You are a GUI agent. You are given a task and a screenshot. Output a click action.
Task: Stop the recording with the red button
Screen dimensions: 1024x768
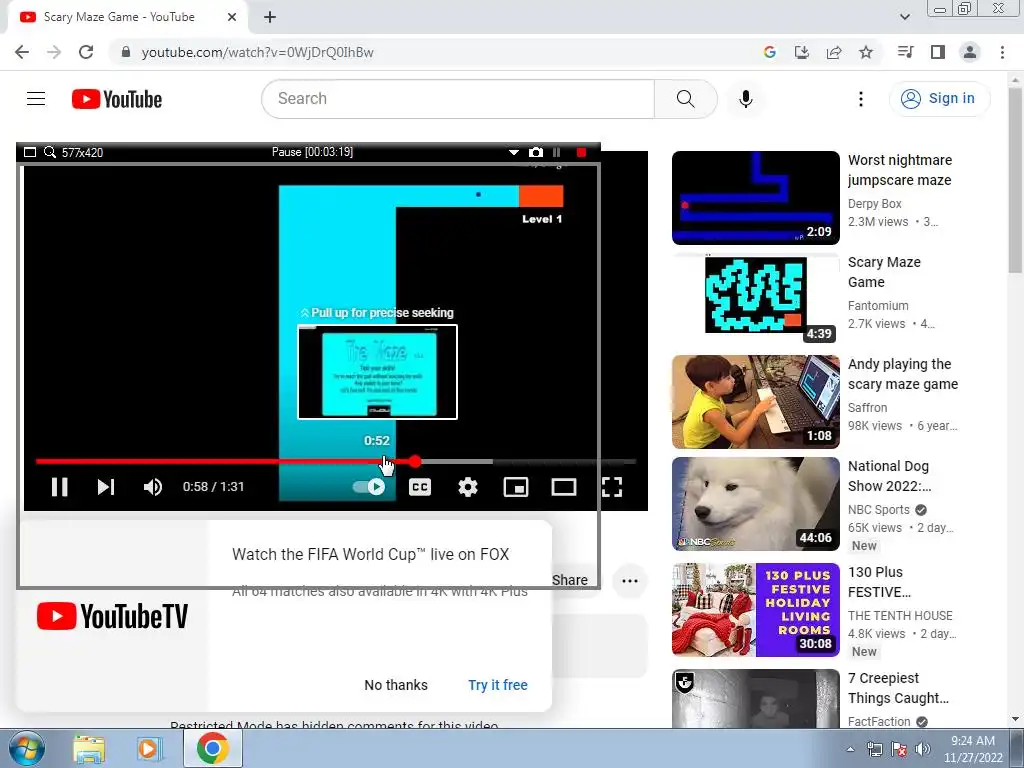(x=581, y=152)
